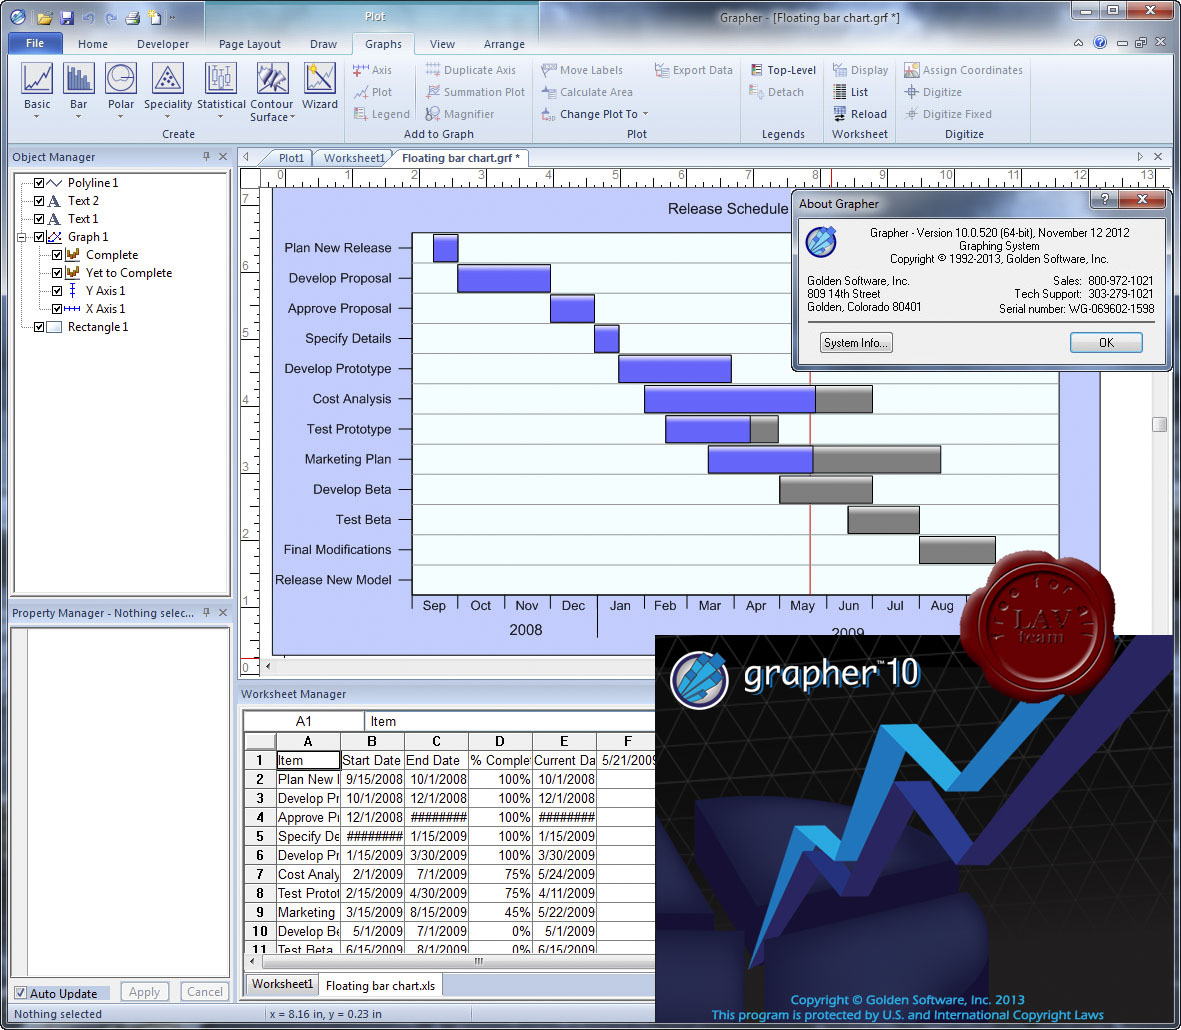1181x1030 pixels.
Task: Open the Arrange ribbon tab
Action: [504, 44]
